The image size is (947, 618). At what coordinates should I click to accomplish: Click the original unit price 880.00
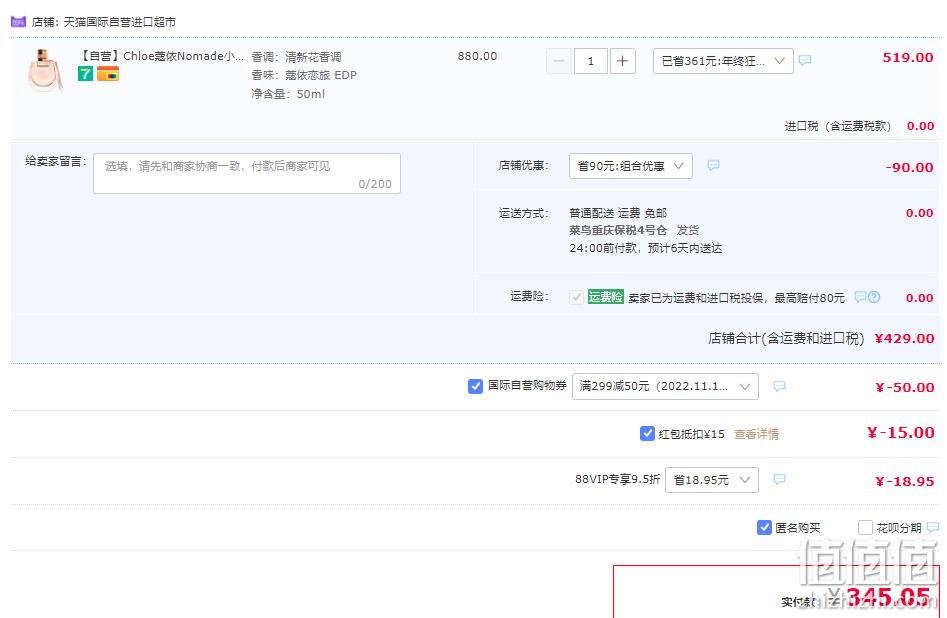point(477,56)
